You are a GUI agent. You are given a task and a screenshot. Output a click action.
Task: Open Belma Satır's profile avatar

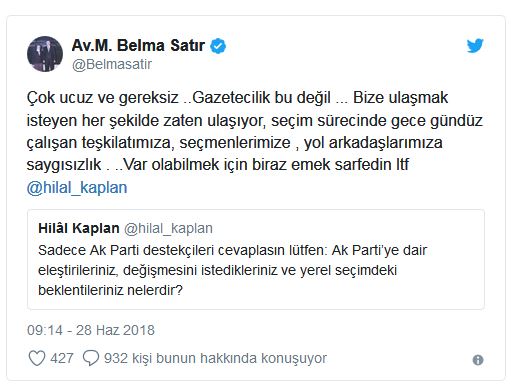pos(45,54)
